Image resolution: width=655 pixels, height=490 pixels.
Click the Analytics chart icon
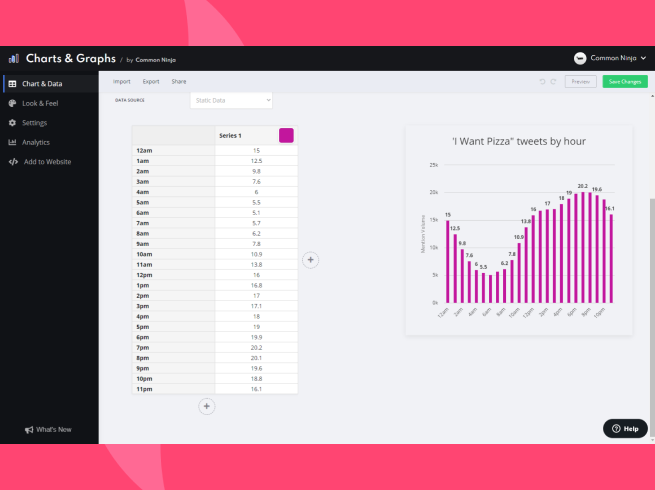point(13,142)
